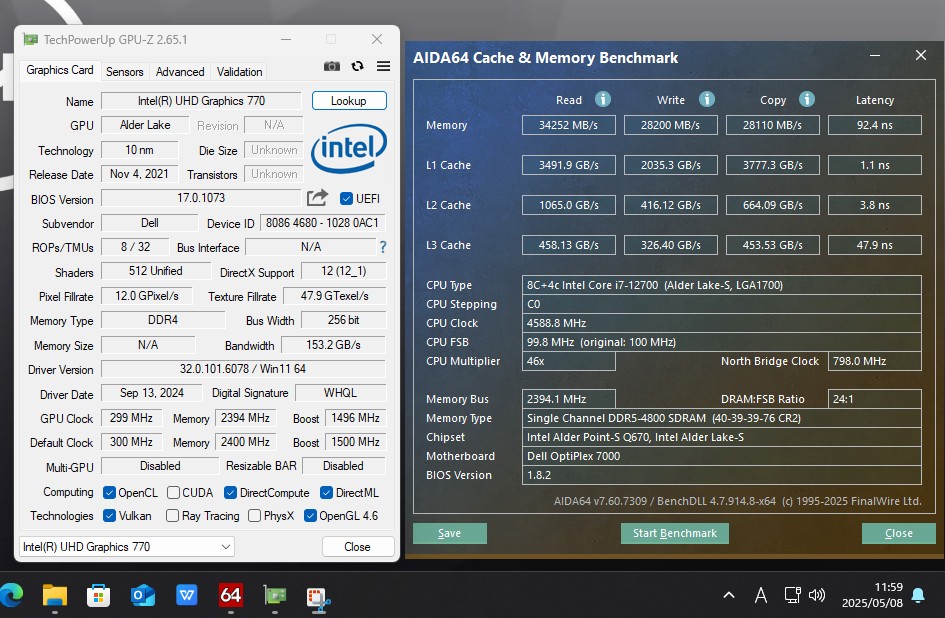Screen dimensions: 945x618
Task: Click the Bus Interface question mark help
Action: (x=383, y=247)
